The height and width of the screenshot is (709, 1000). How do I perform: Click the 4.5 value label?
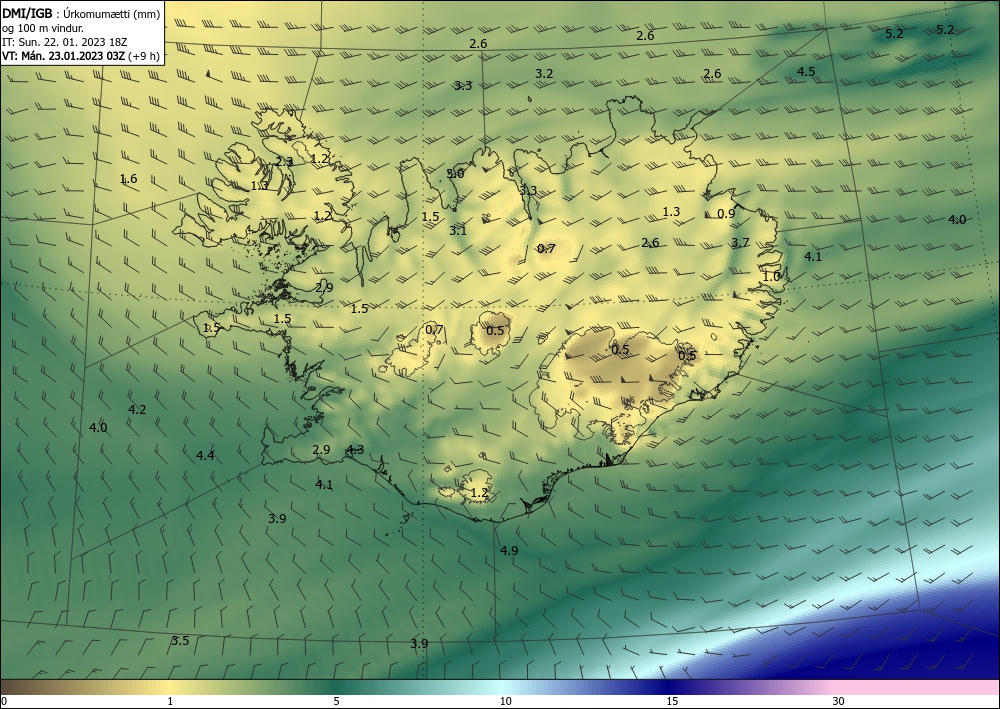[806, 71]
